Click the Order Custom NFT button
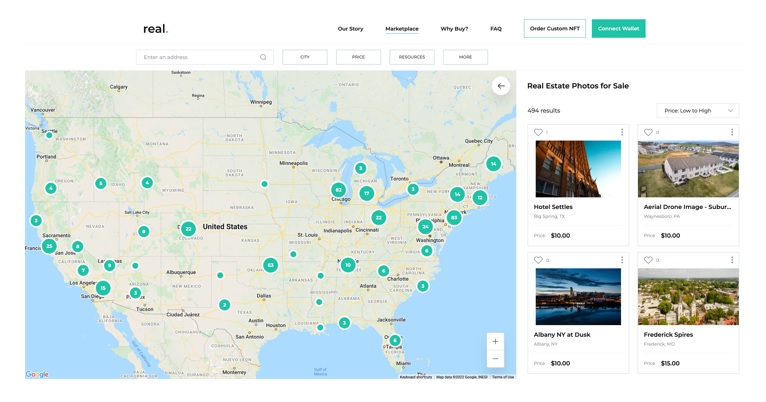The image size is (766, 402). click(554, 29)
